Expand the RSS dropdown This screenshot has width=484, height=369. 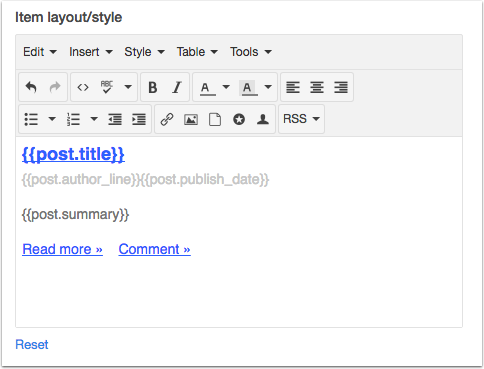point(301,119)
